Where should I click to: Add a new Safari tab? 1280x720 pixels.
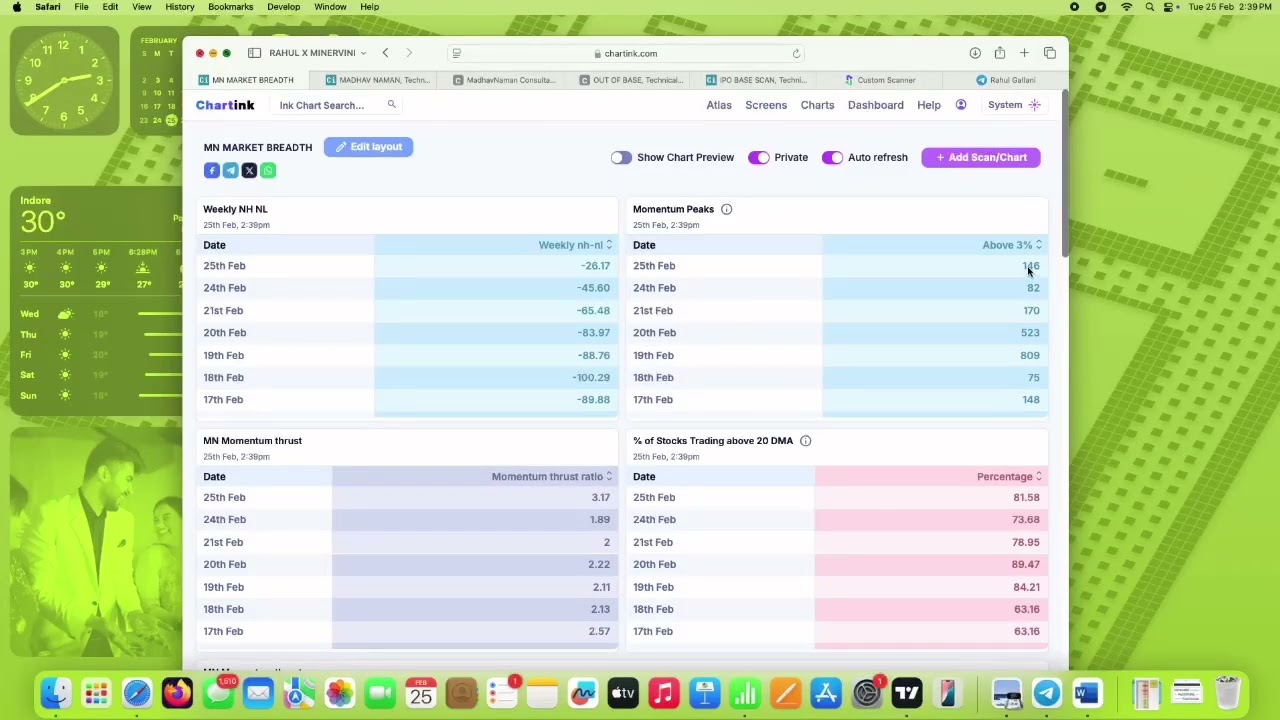[1024, 53]
